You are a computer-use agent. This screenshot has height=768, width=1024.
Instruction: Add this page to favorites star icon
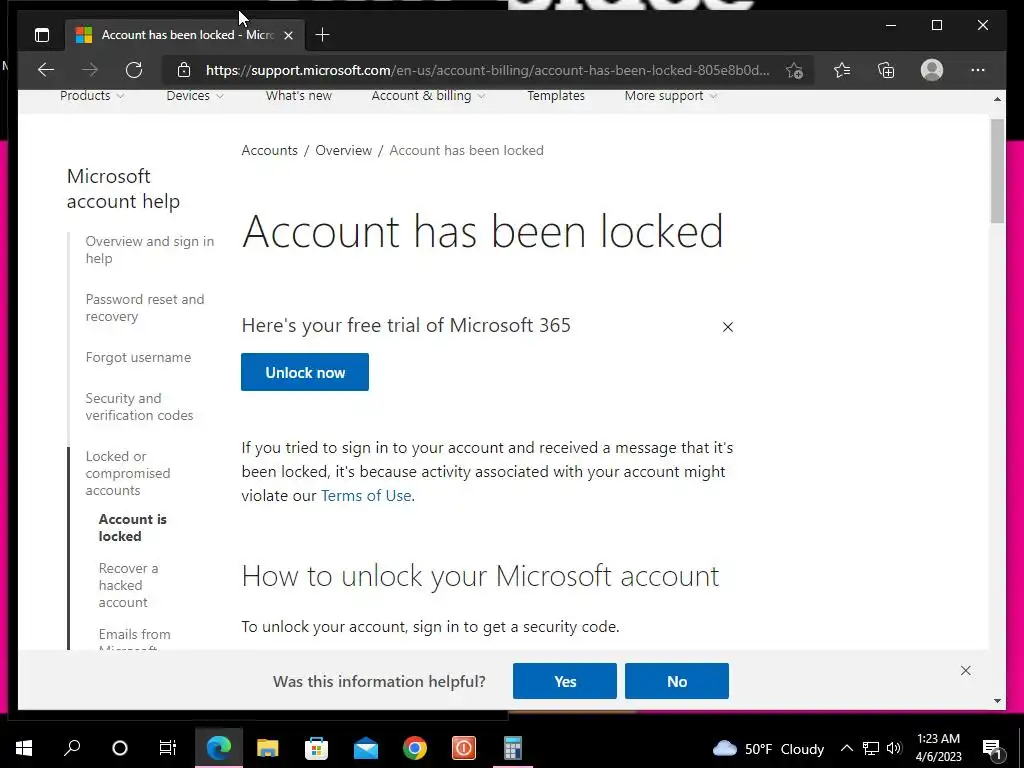click(794, 70)
